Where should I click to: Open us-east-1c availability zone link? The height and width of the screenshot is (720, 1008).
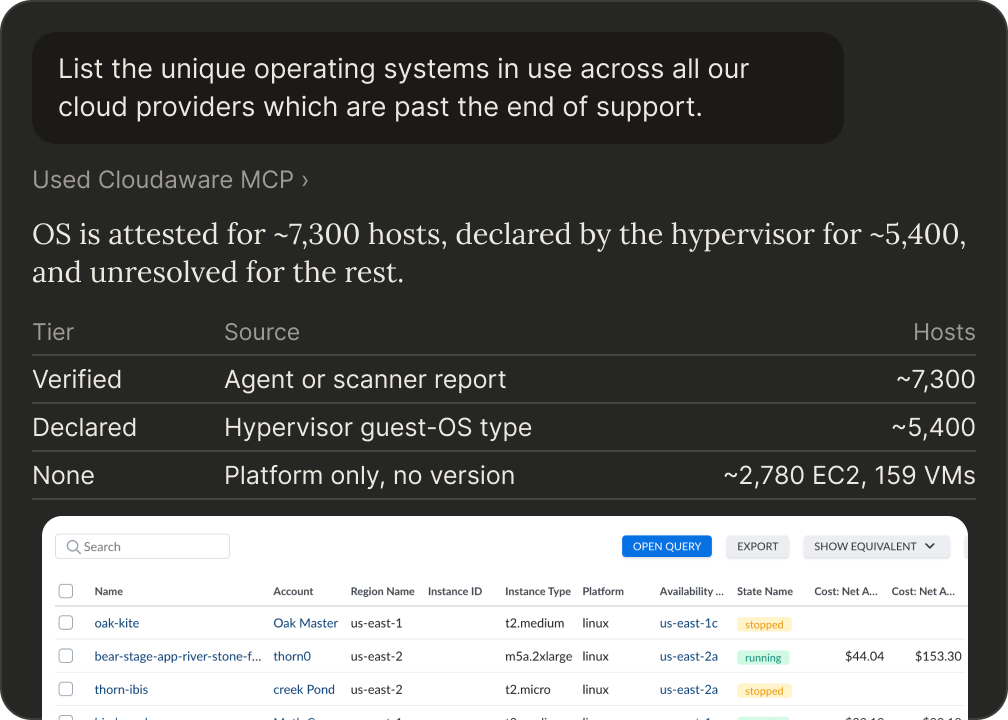[x=688, y=623]
